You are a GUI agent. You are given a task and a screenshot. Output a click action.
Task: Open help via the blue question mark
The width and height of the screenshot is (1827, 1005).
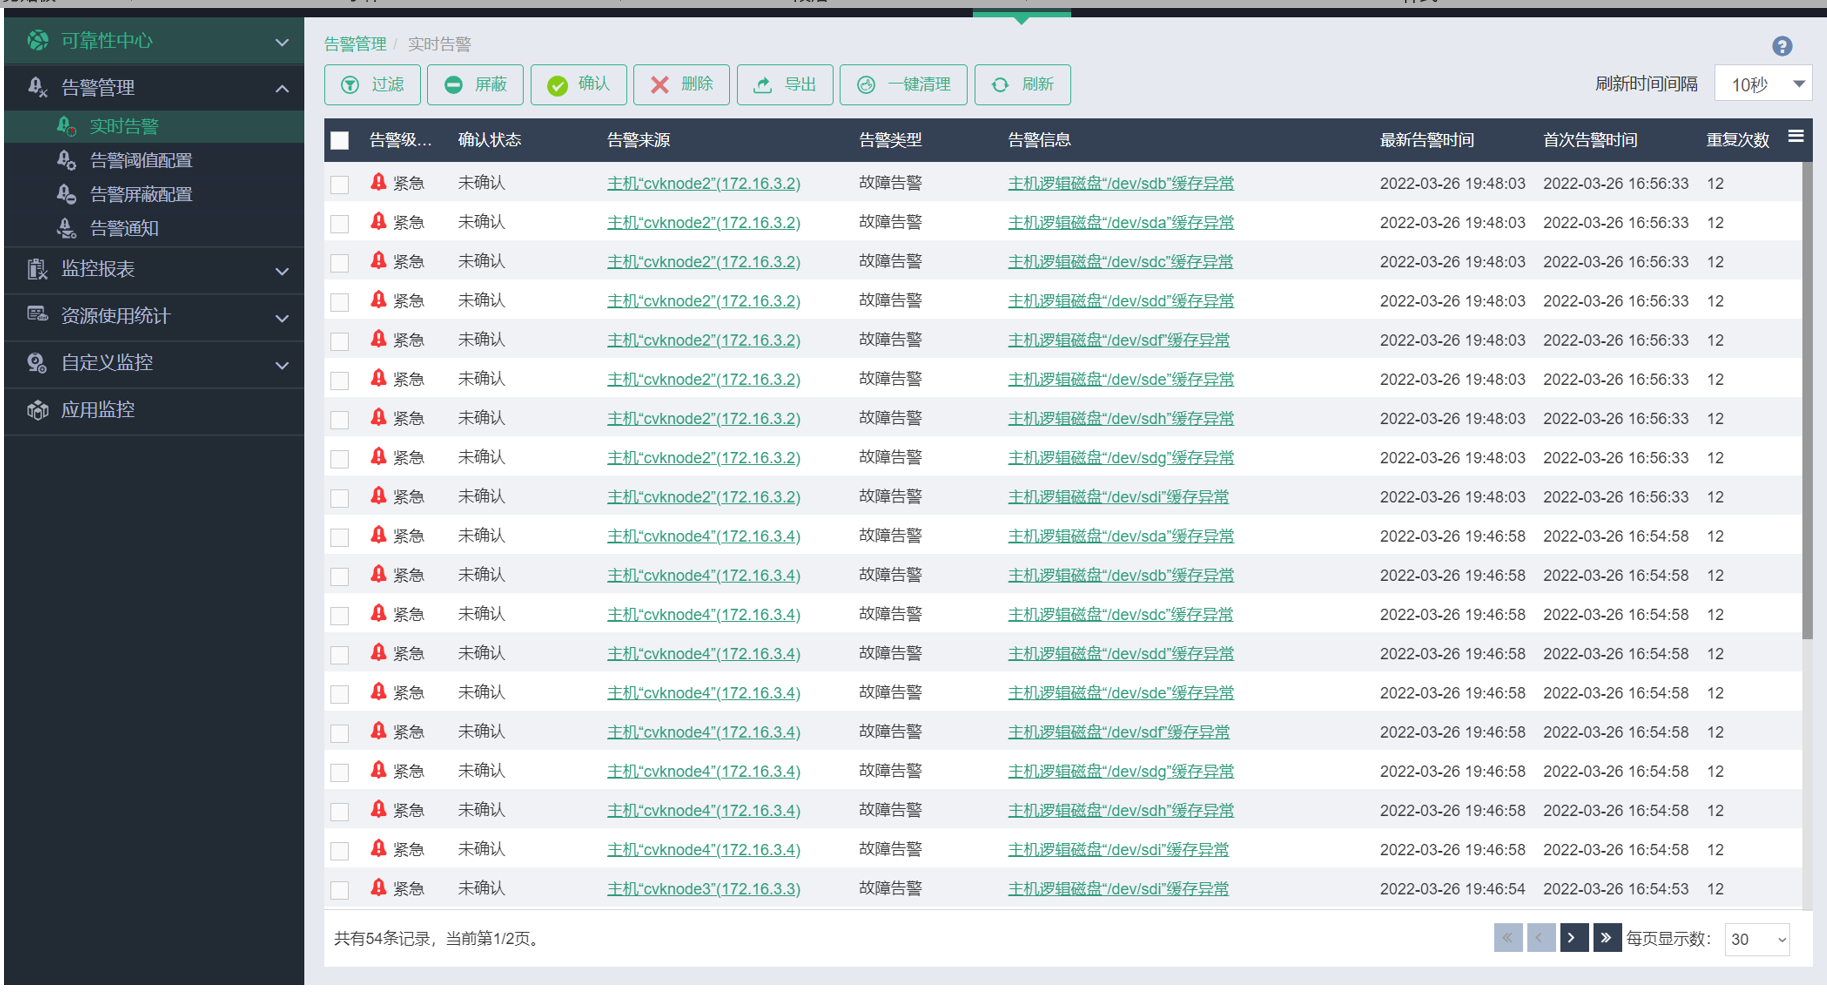[1781, 46]
